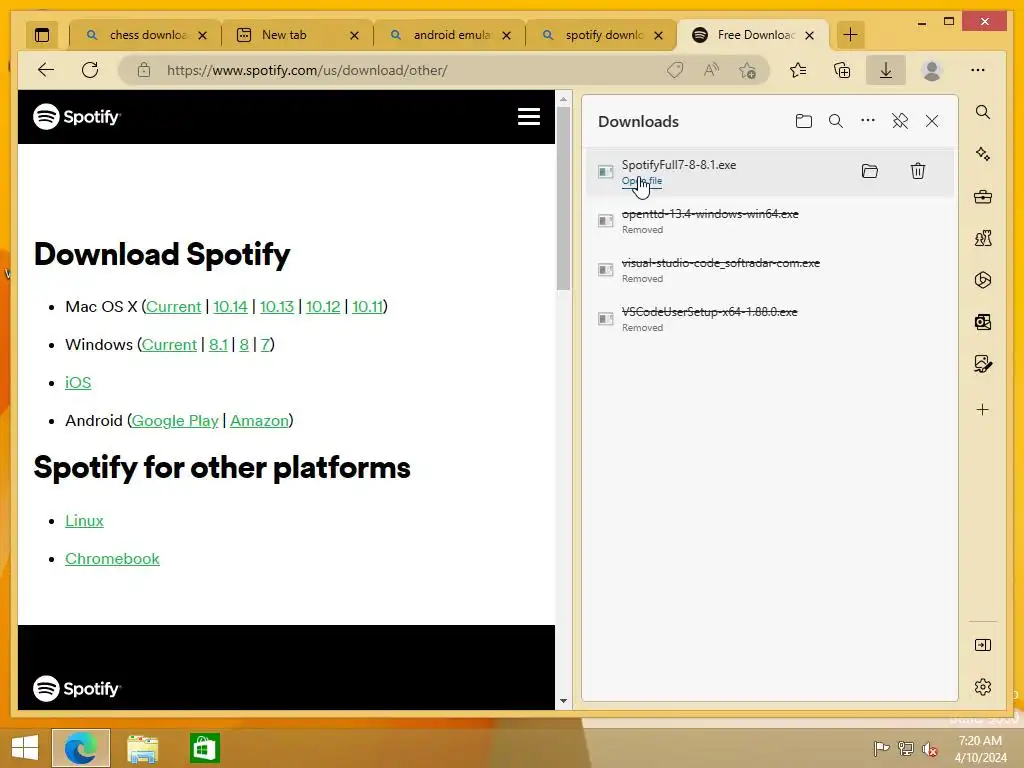Open Windows Start button

[25, 748]
